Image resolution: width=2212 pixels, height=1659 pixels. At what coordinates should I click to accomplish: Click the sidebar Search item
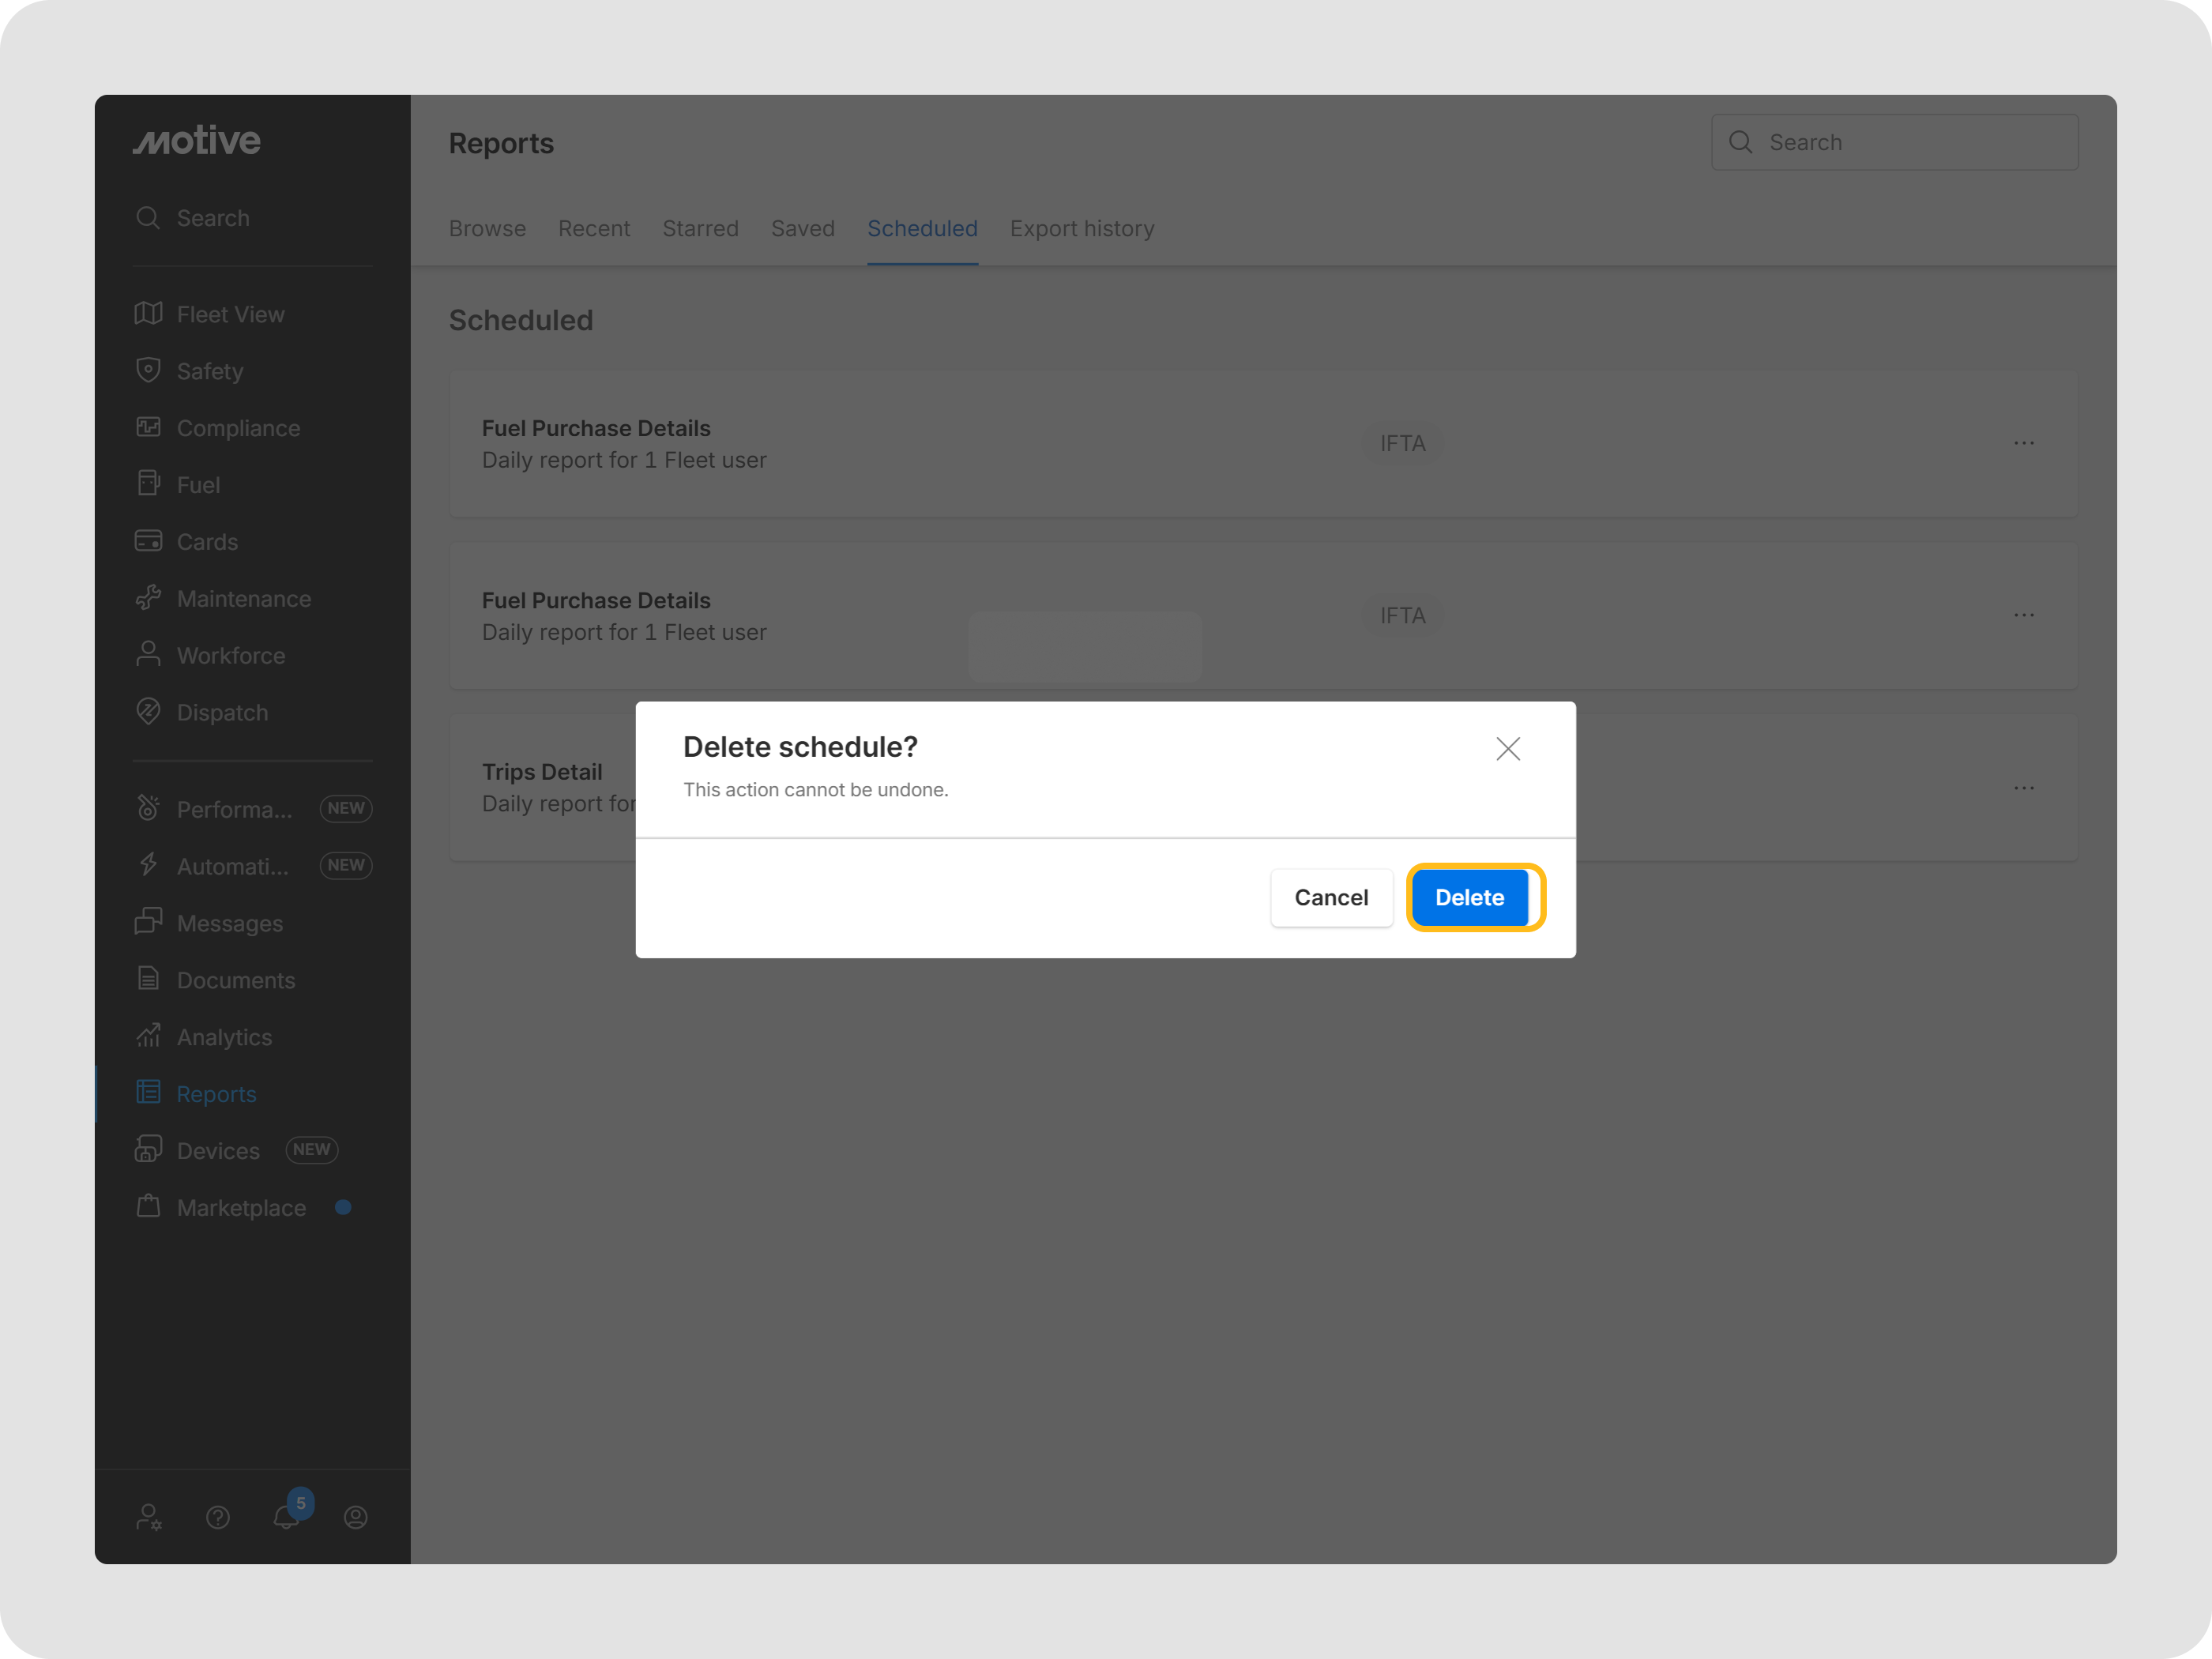click(x=212, y=218)
